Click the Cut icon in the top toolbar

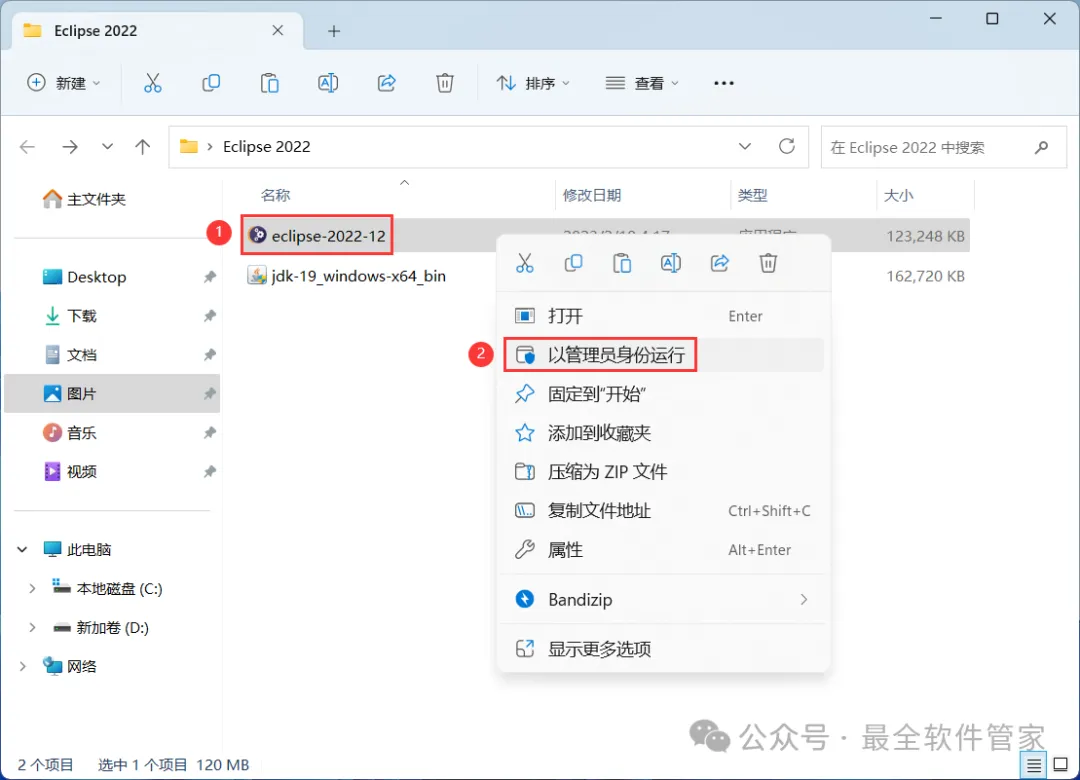(152, 83)
